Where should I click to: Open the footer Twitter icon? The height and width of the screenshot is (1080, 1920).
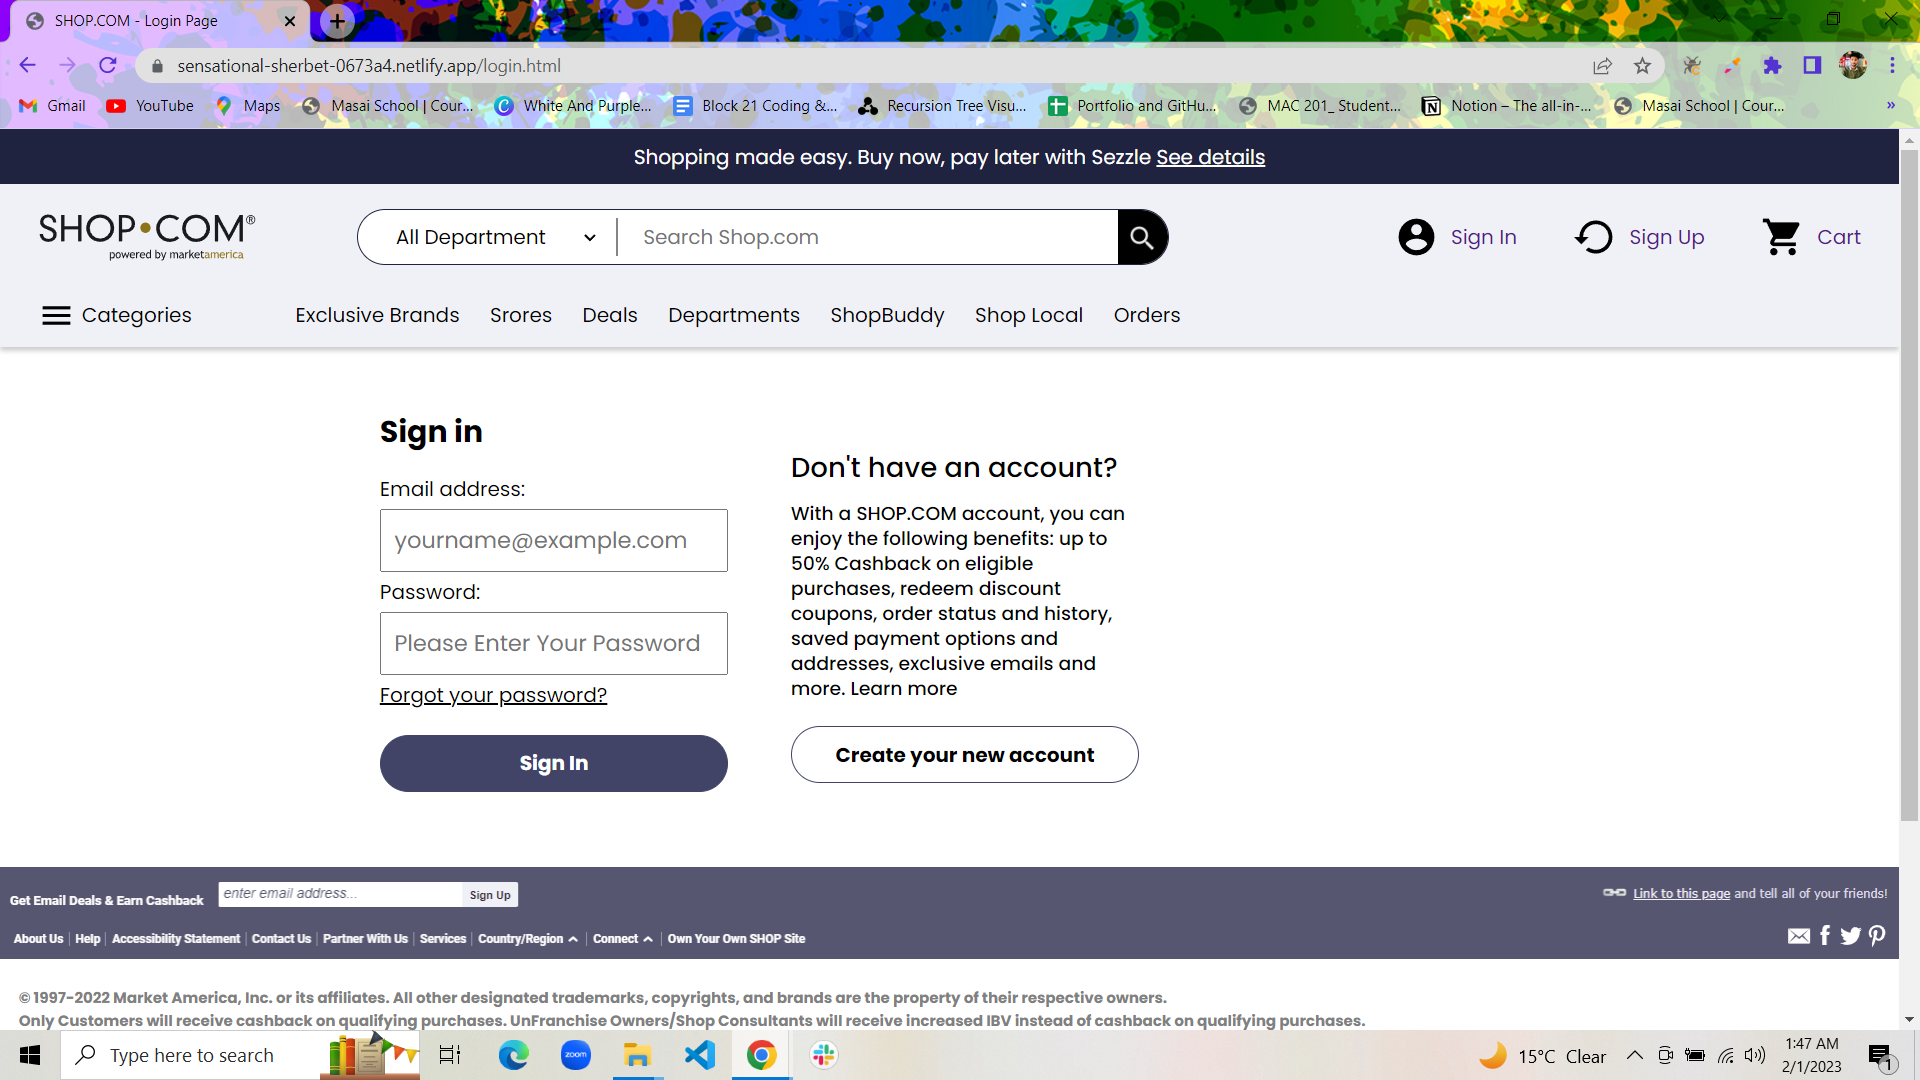(1851, 936)
